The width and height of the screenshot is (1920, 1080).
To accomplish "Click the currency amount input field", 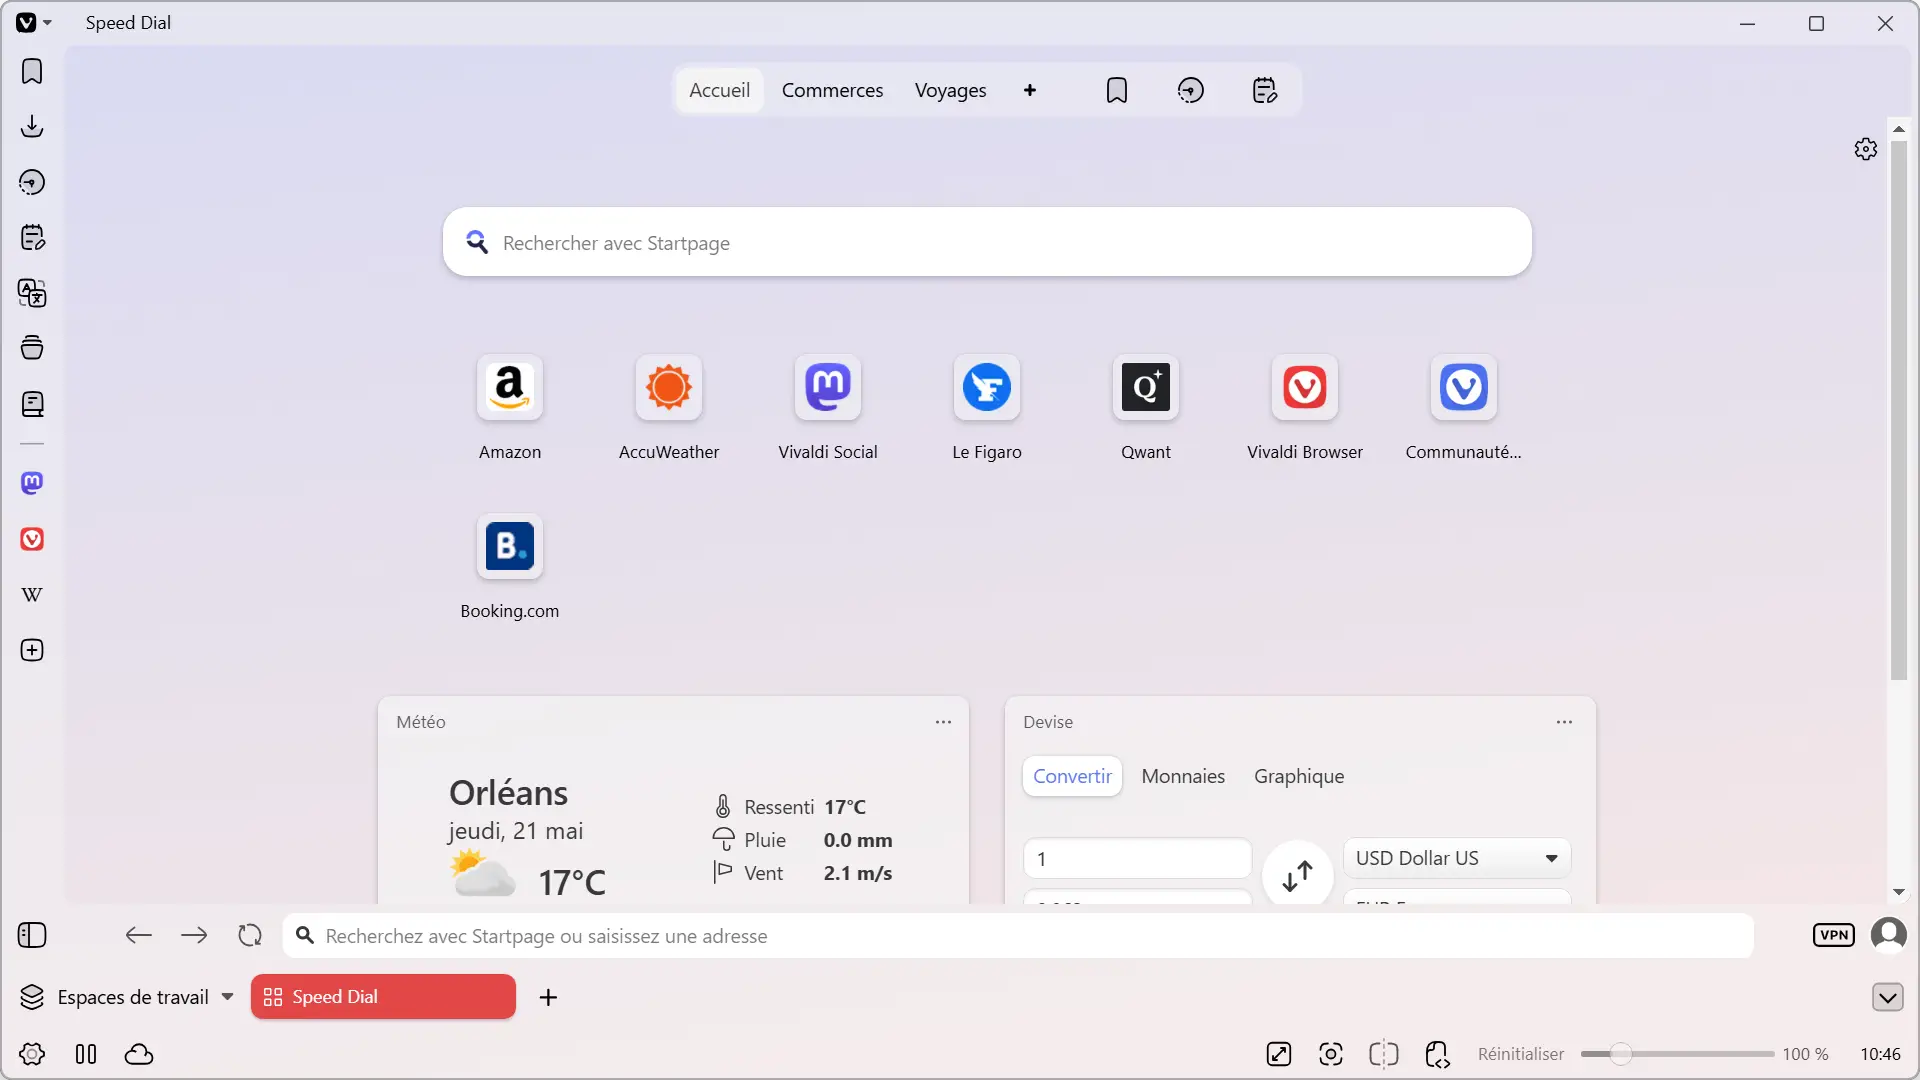I will tap(1137, 858).
